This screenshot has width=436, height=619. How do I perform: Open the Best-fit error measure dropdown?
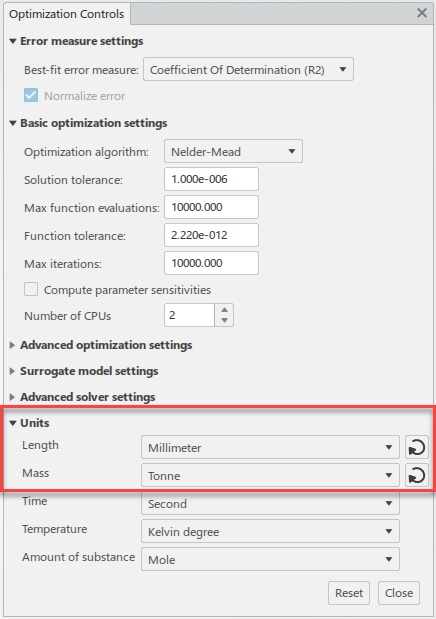coord(248,69)
